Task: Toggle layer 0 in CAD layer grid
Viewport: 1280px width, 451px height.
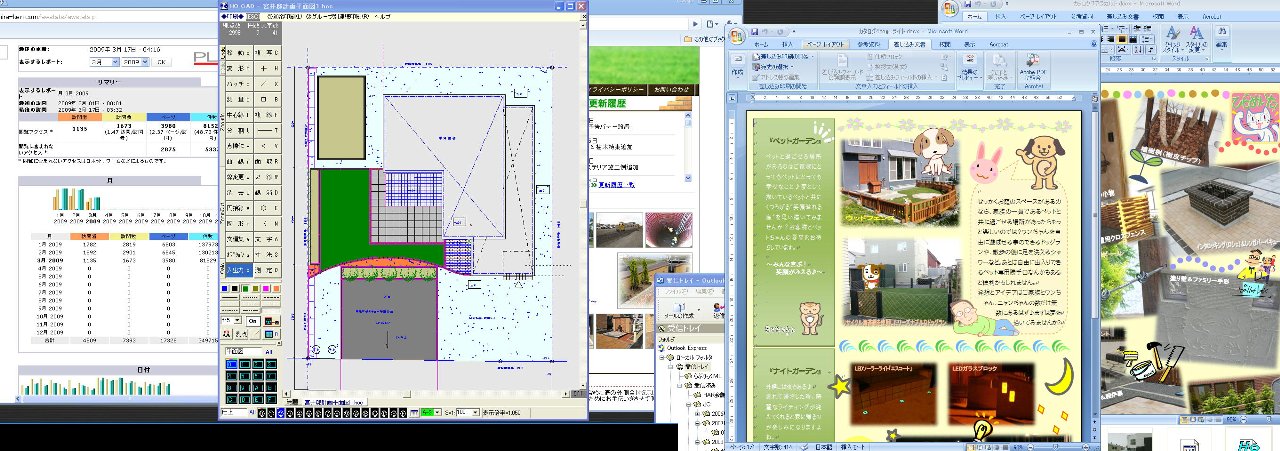Action: 231,364
